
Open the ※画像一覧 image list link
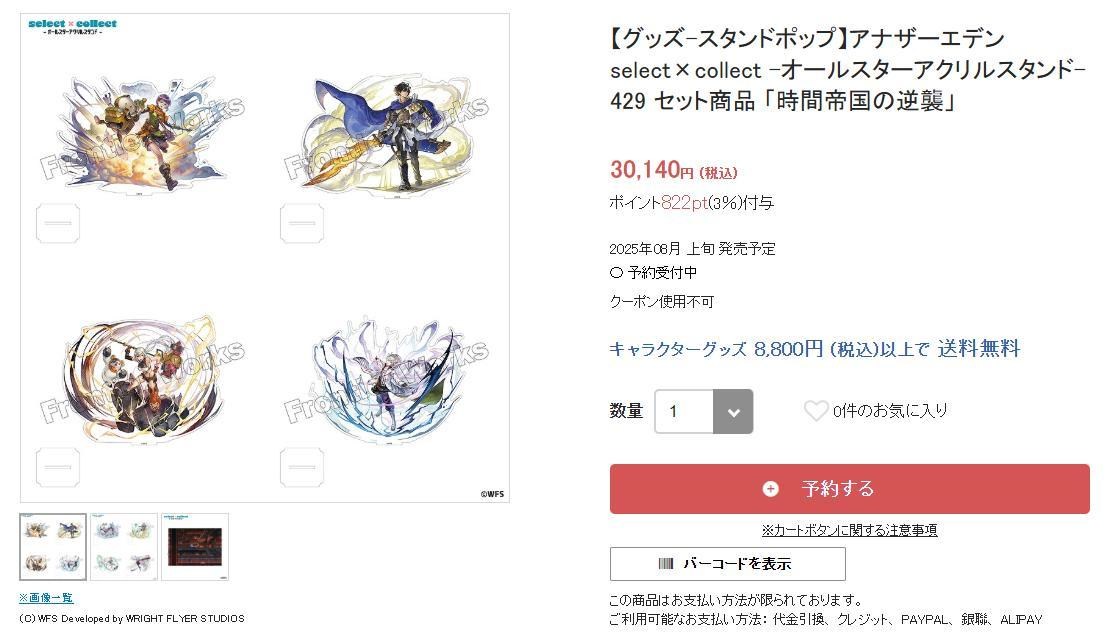pos(46,597)
